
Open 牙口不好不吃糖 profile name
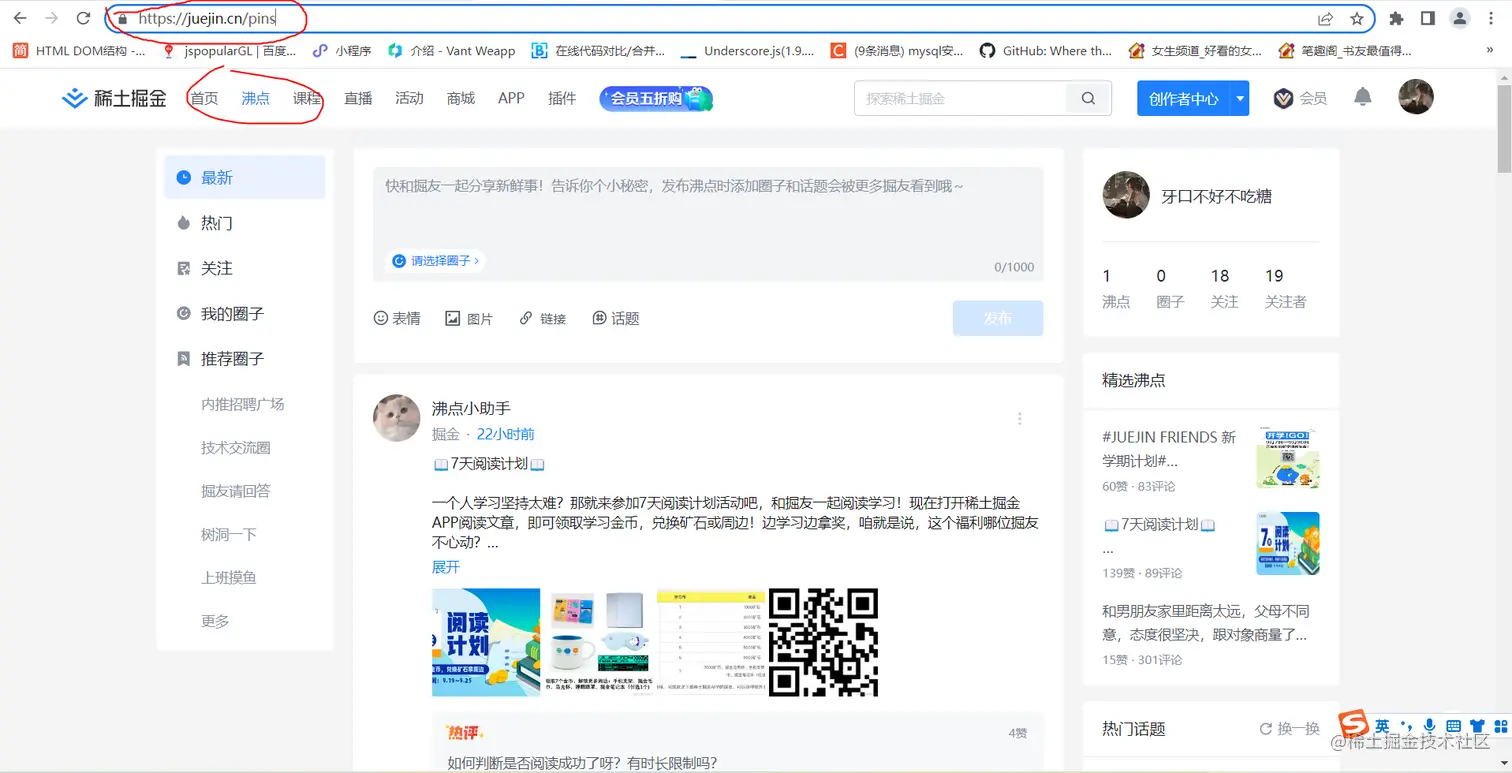click(x=1216, y=196)
